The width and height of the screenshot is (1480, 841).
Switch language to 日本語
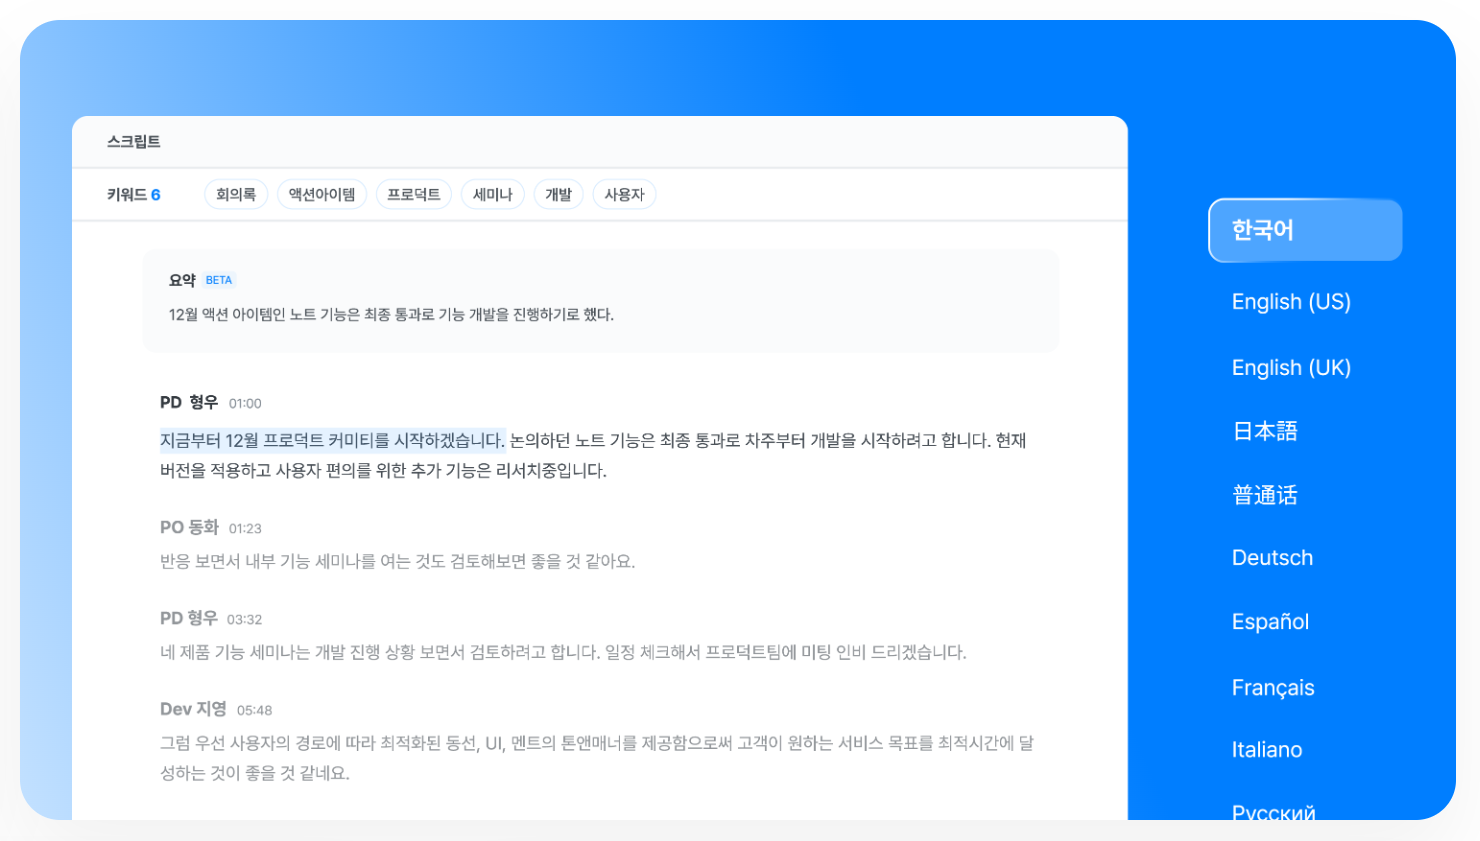(x=1265, y=431)
